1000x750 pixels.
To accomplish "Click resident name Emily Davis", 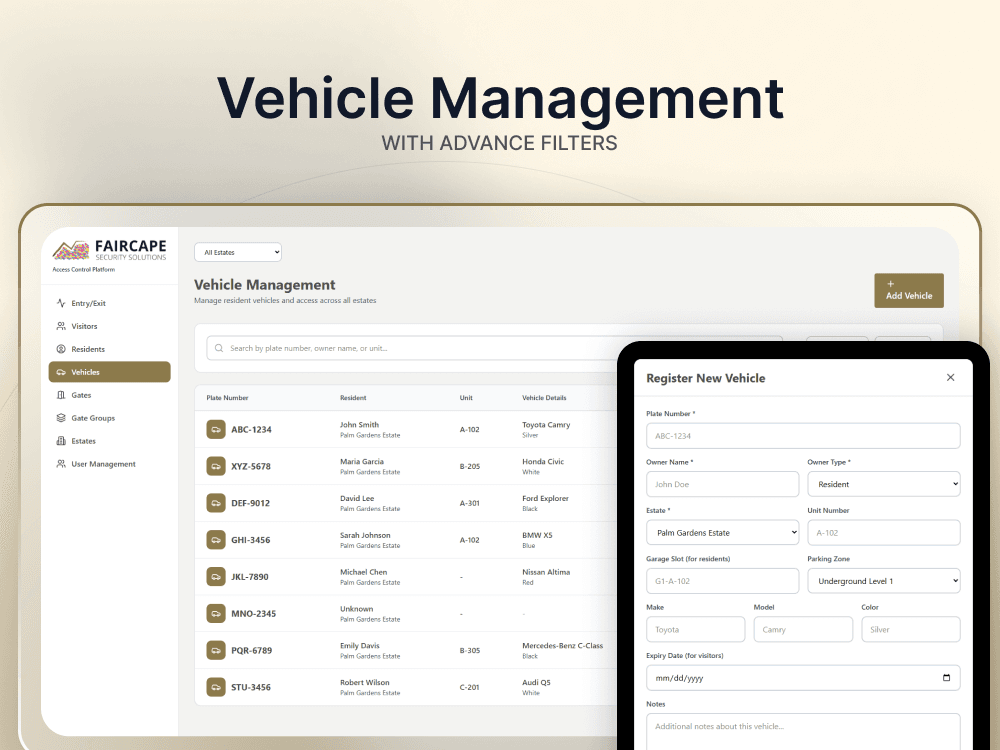I will click(x=360, y=645).
